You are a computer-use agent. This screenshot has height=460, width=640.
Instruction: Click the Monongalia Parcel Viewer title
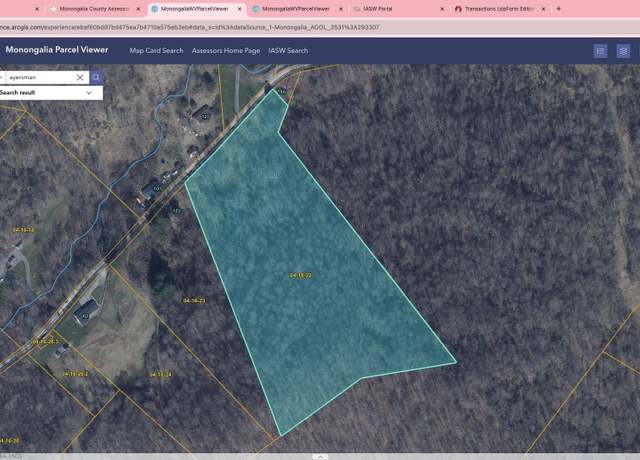pos(57,50)
